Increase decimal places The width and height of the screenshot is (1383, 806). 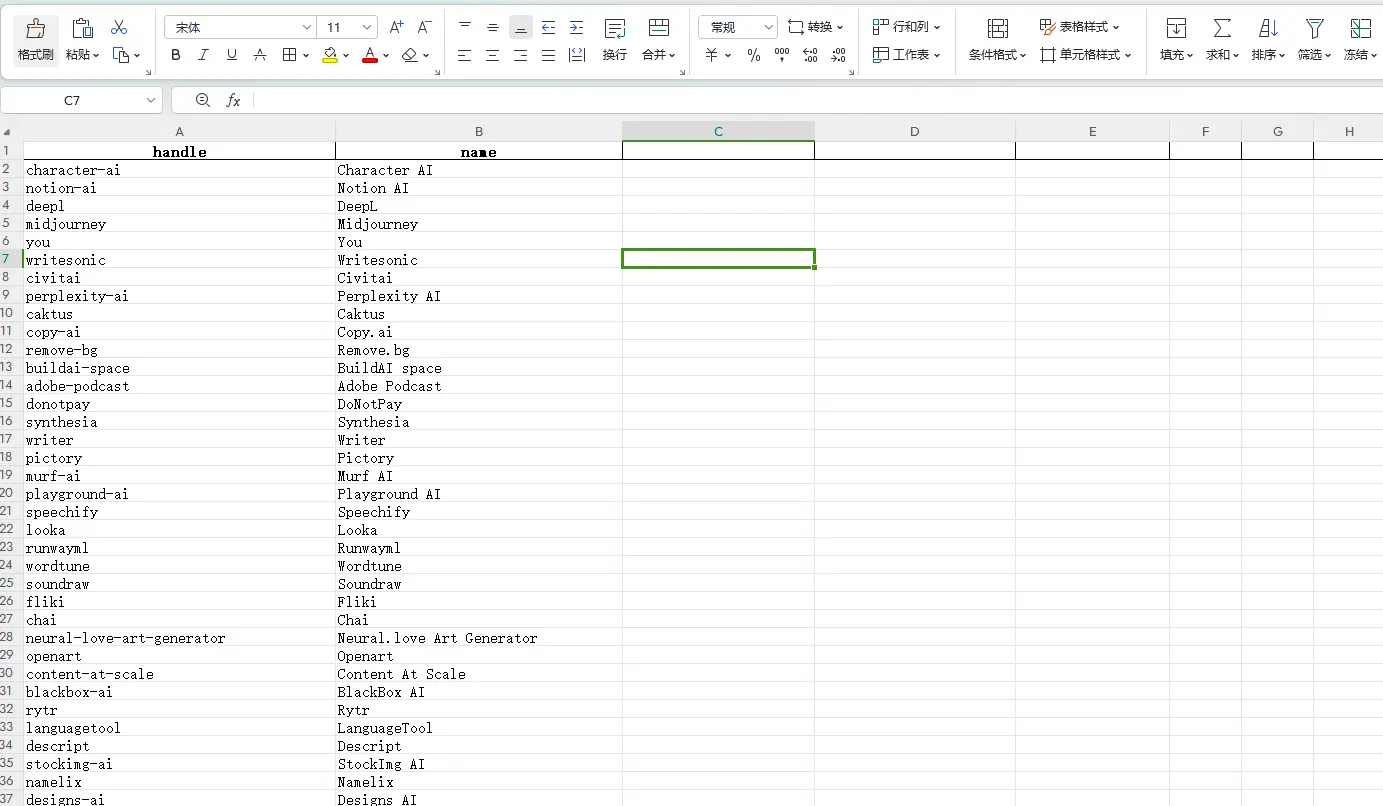pos(810,55)
